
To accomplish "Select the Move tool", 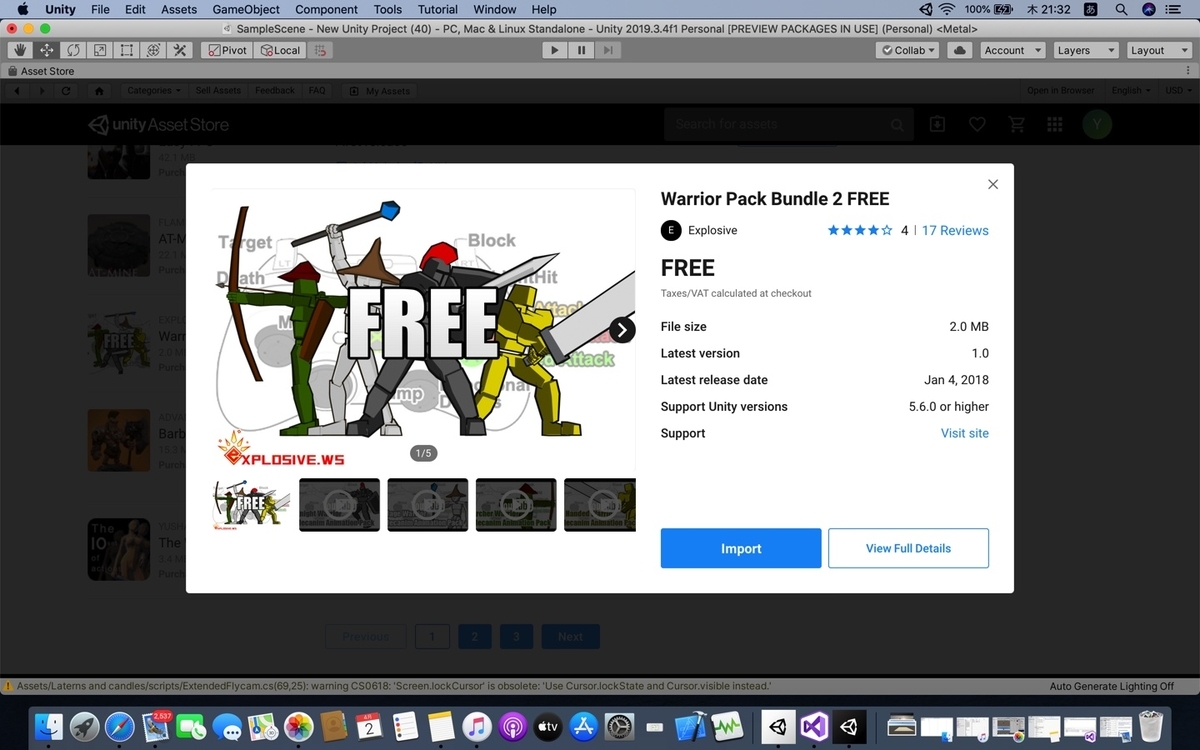I will tap(46, 50).
